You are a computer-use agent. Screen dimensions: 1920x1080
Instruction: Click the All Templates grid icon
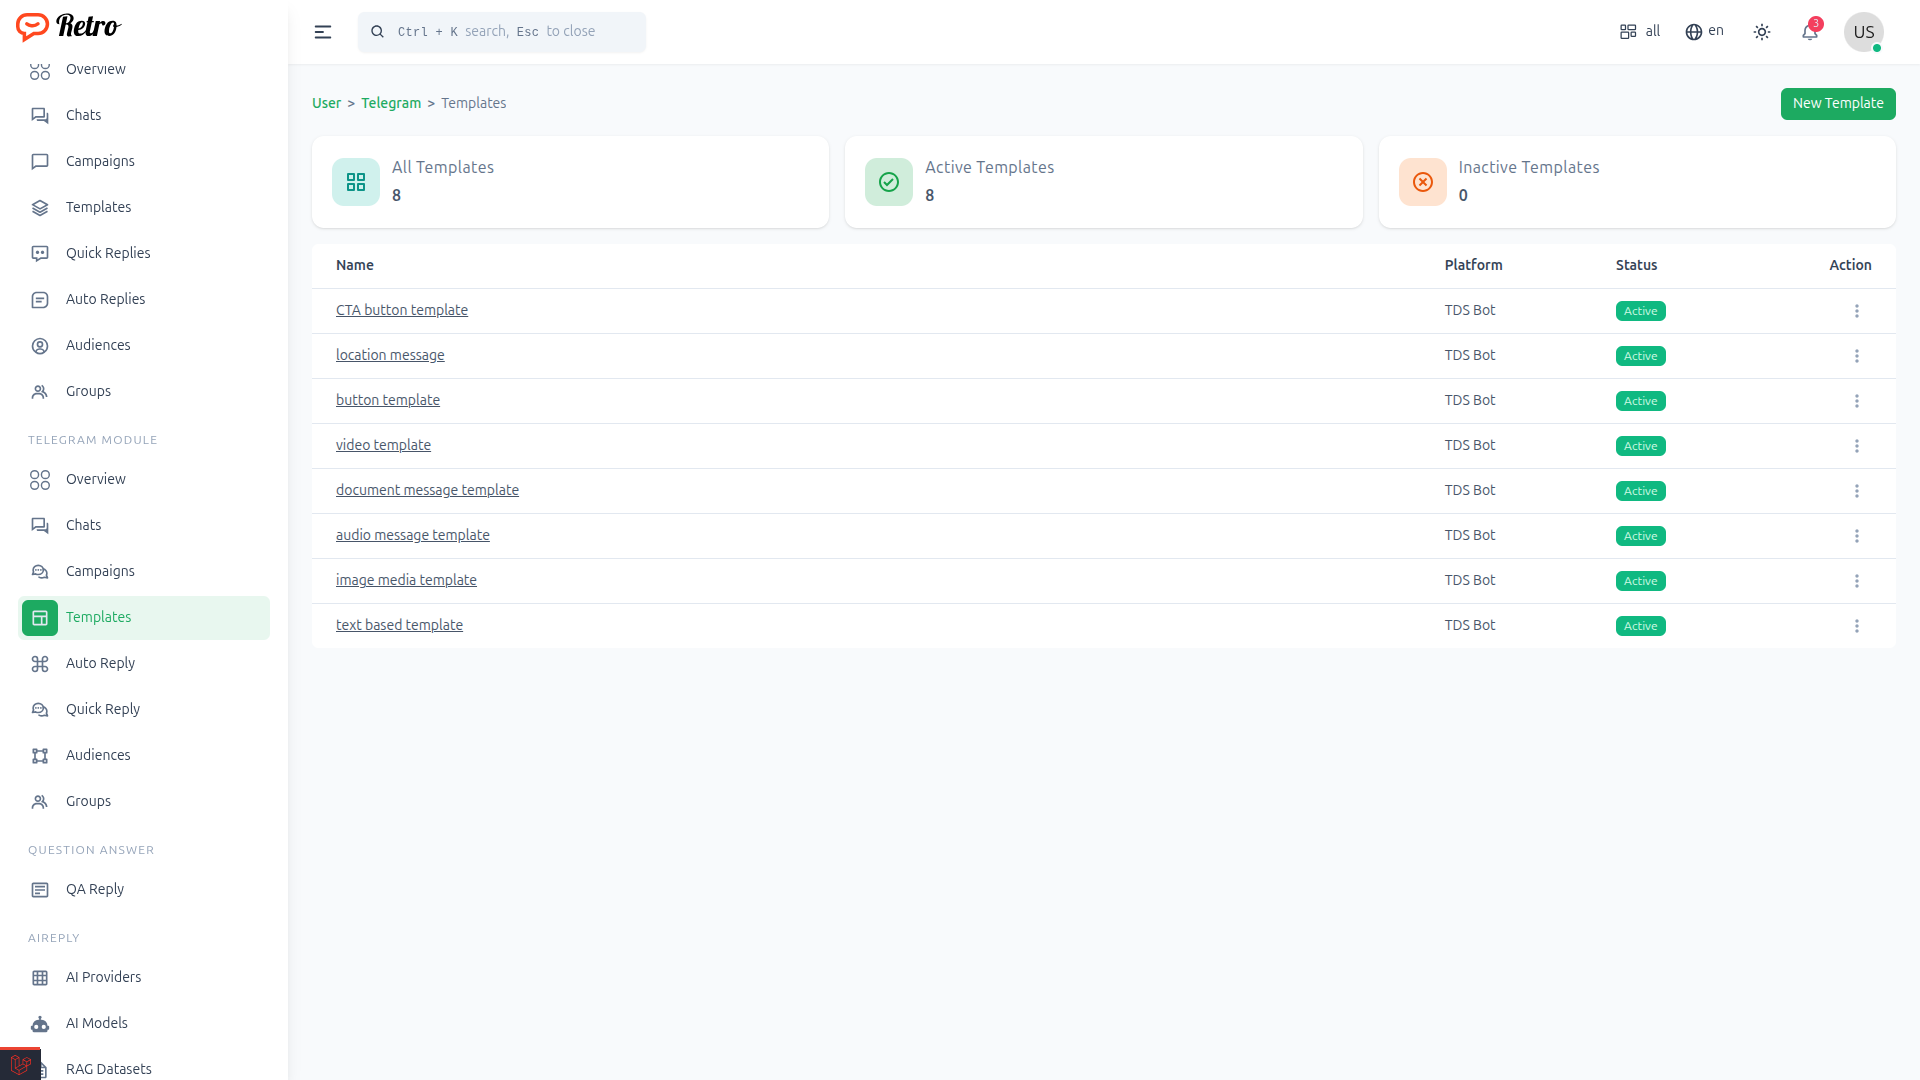point(356,182)
